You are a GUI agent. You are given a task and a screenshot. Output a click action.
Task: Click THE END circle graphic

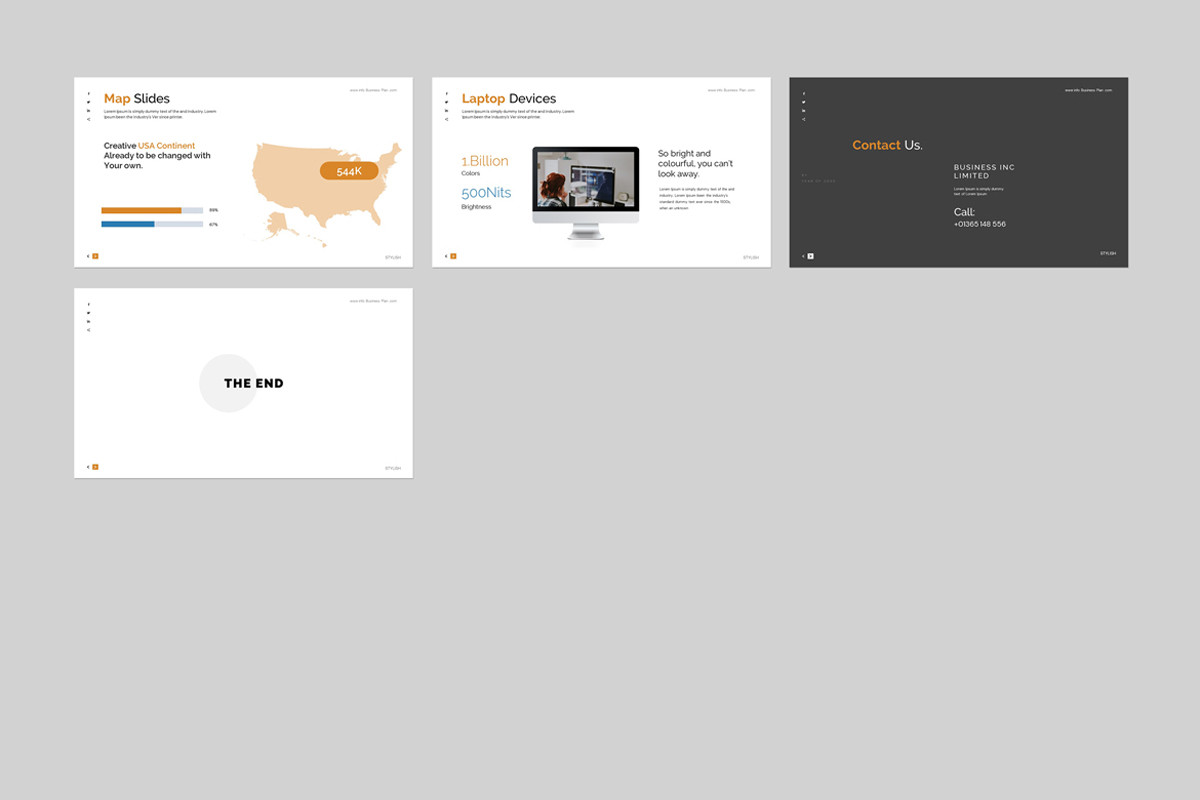(x=230, y=383)
